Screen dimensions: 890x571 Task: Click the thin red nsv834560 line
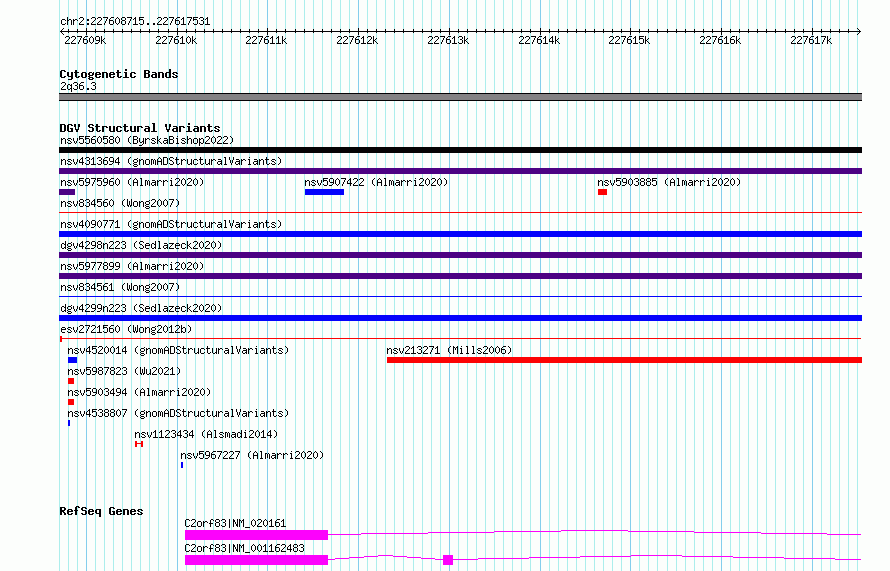(x=460, y=213)
